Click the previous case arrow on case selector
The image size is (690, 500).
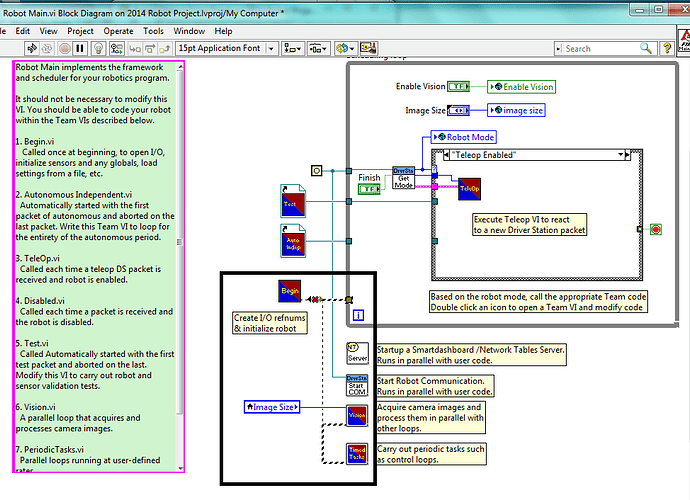(446, 155)
